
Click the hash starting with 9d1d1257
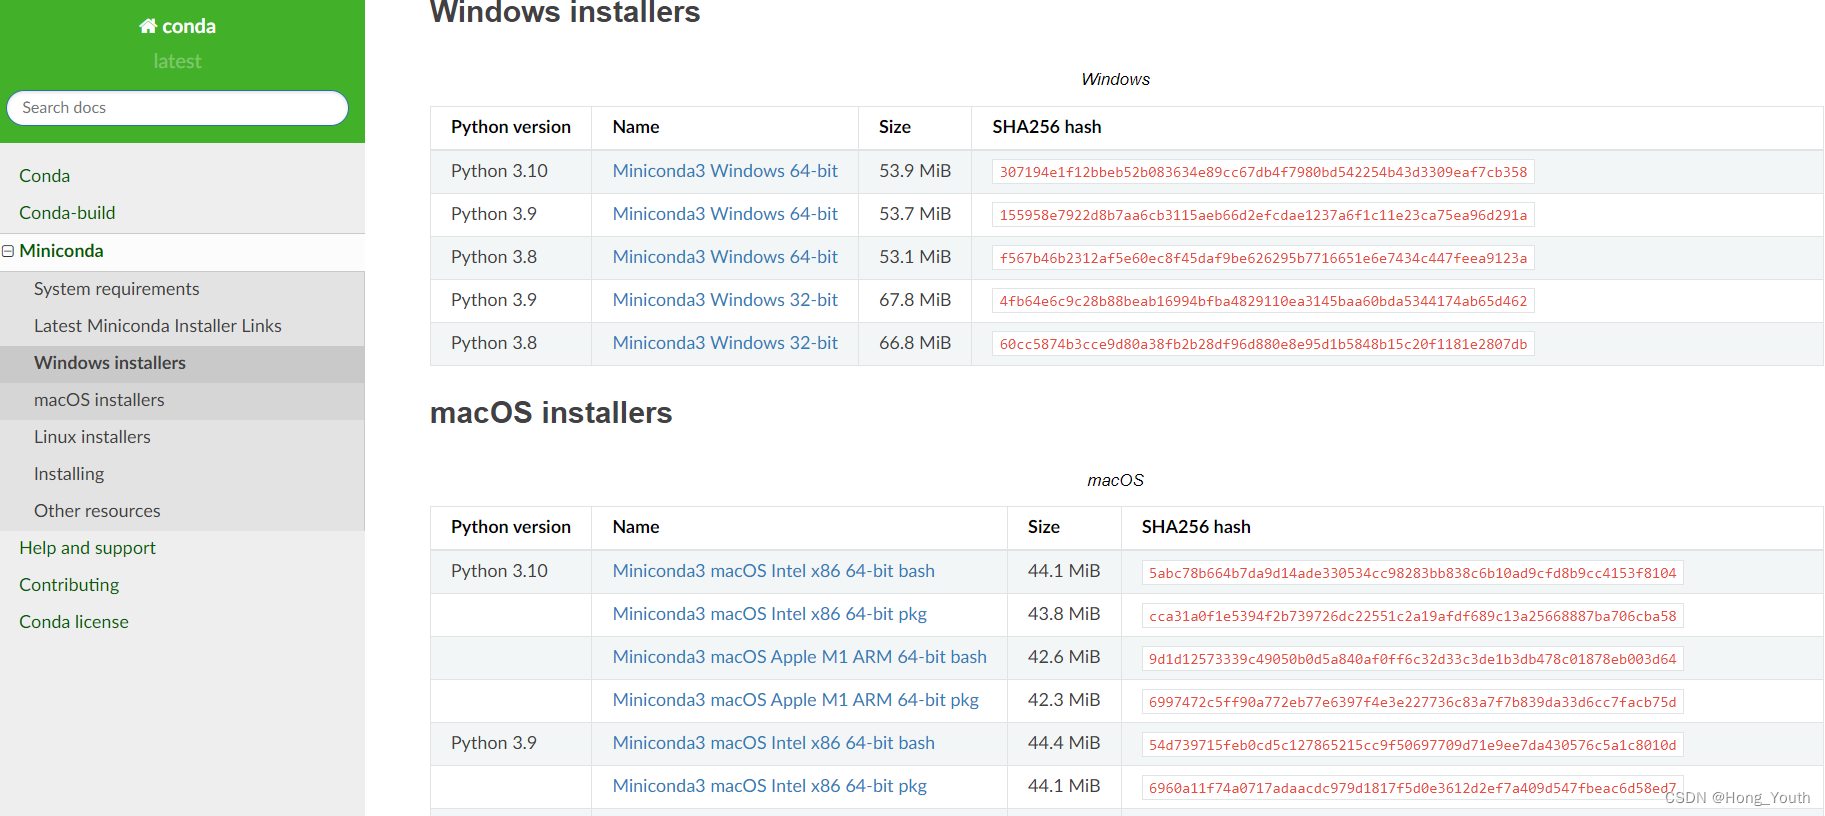[1412, 659]
